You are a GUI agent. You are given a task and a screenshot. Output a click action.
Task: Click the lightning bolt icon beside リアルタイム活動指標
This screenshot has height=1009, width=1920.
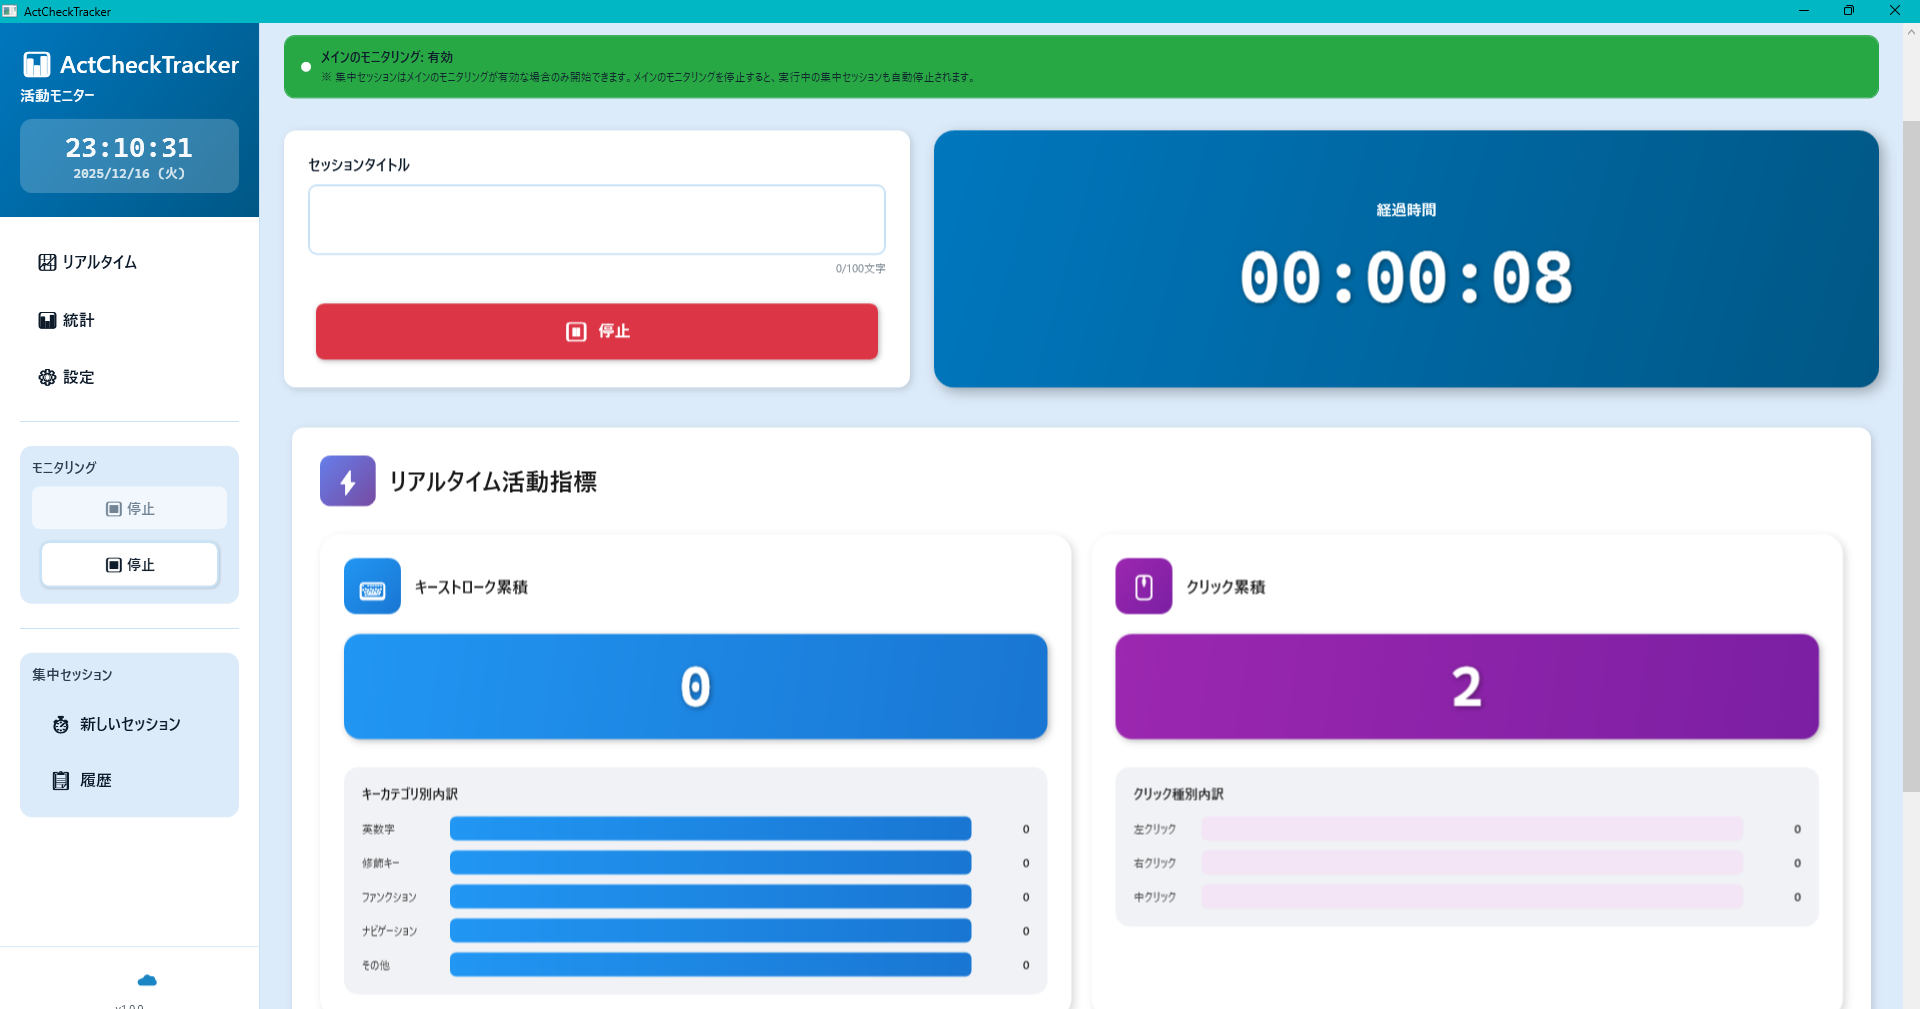click(x=347, y=481)
